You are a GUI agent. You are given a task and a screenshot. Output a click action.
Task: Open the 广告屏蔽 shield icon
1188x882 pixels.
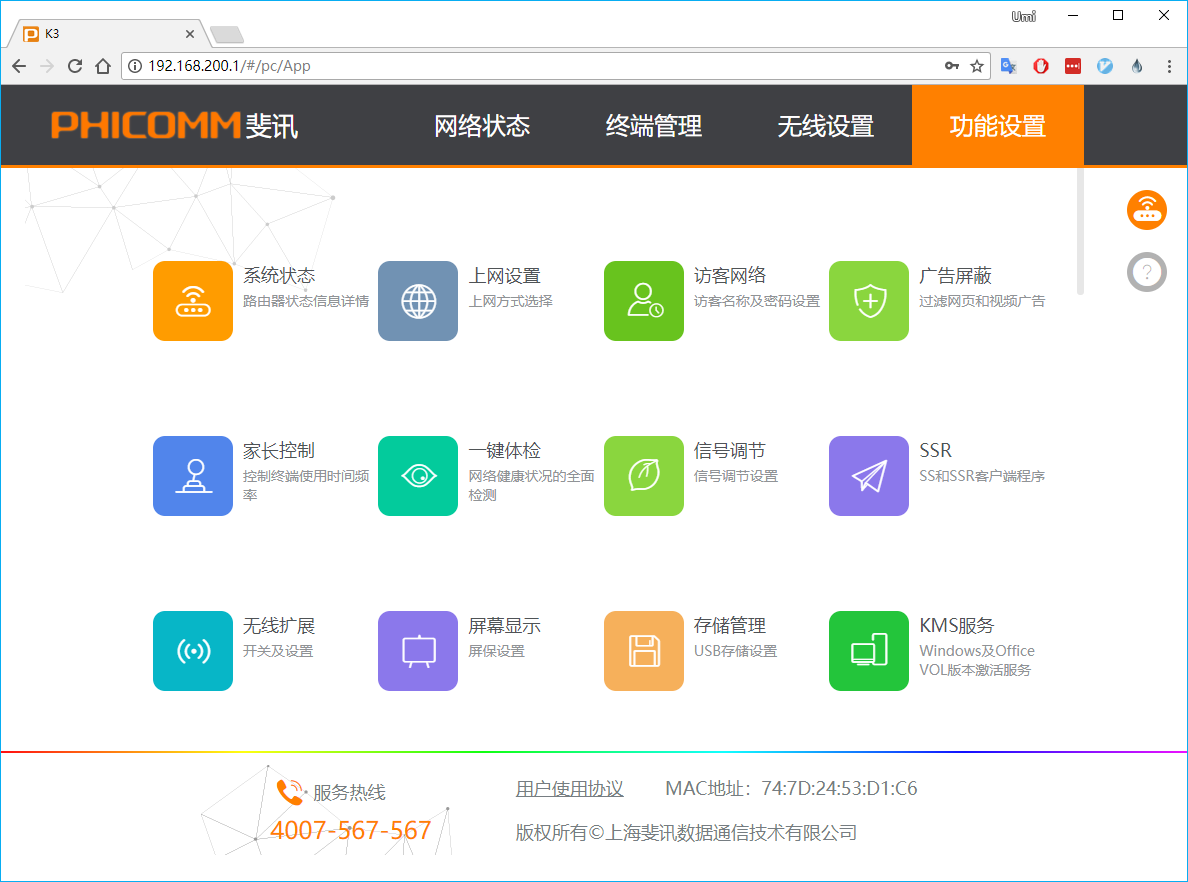click(x=869, y=301)
